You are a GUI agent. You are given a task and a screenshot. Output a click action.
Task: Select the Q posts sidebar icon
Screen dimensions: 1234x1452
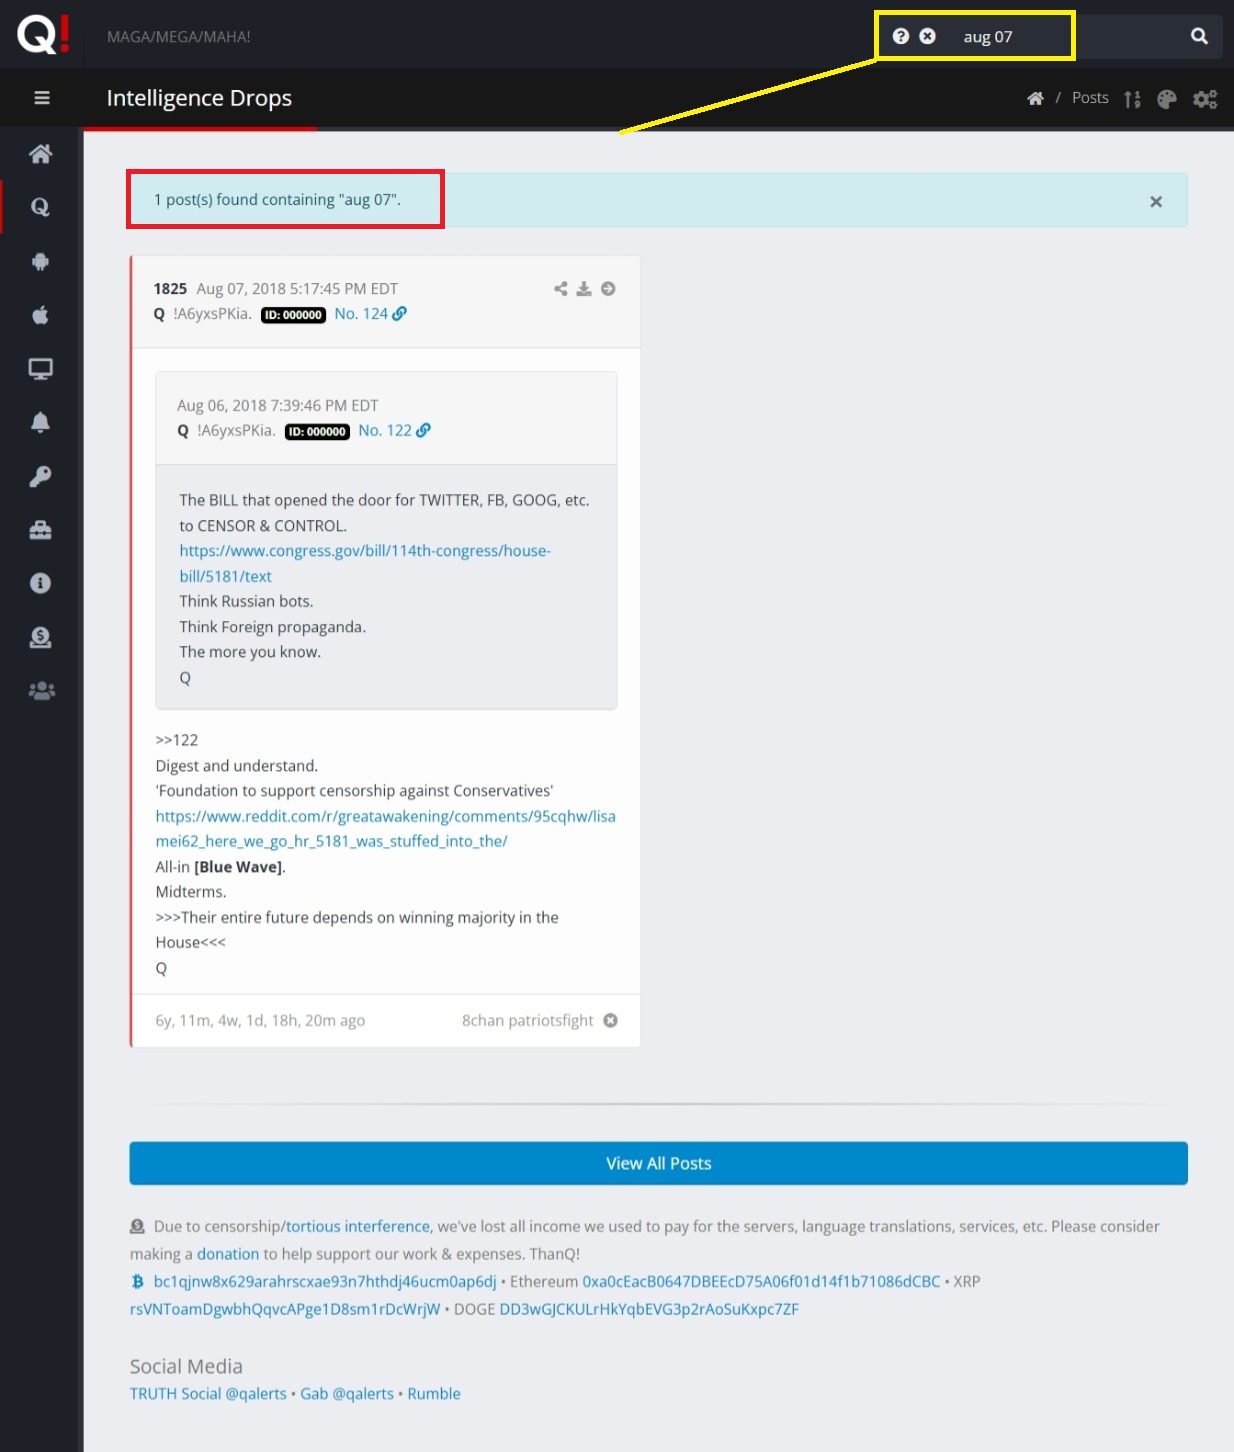40,207
